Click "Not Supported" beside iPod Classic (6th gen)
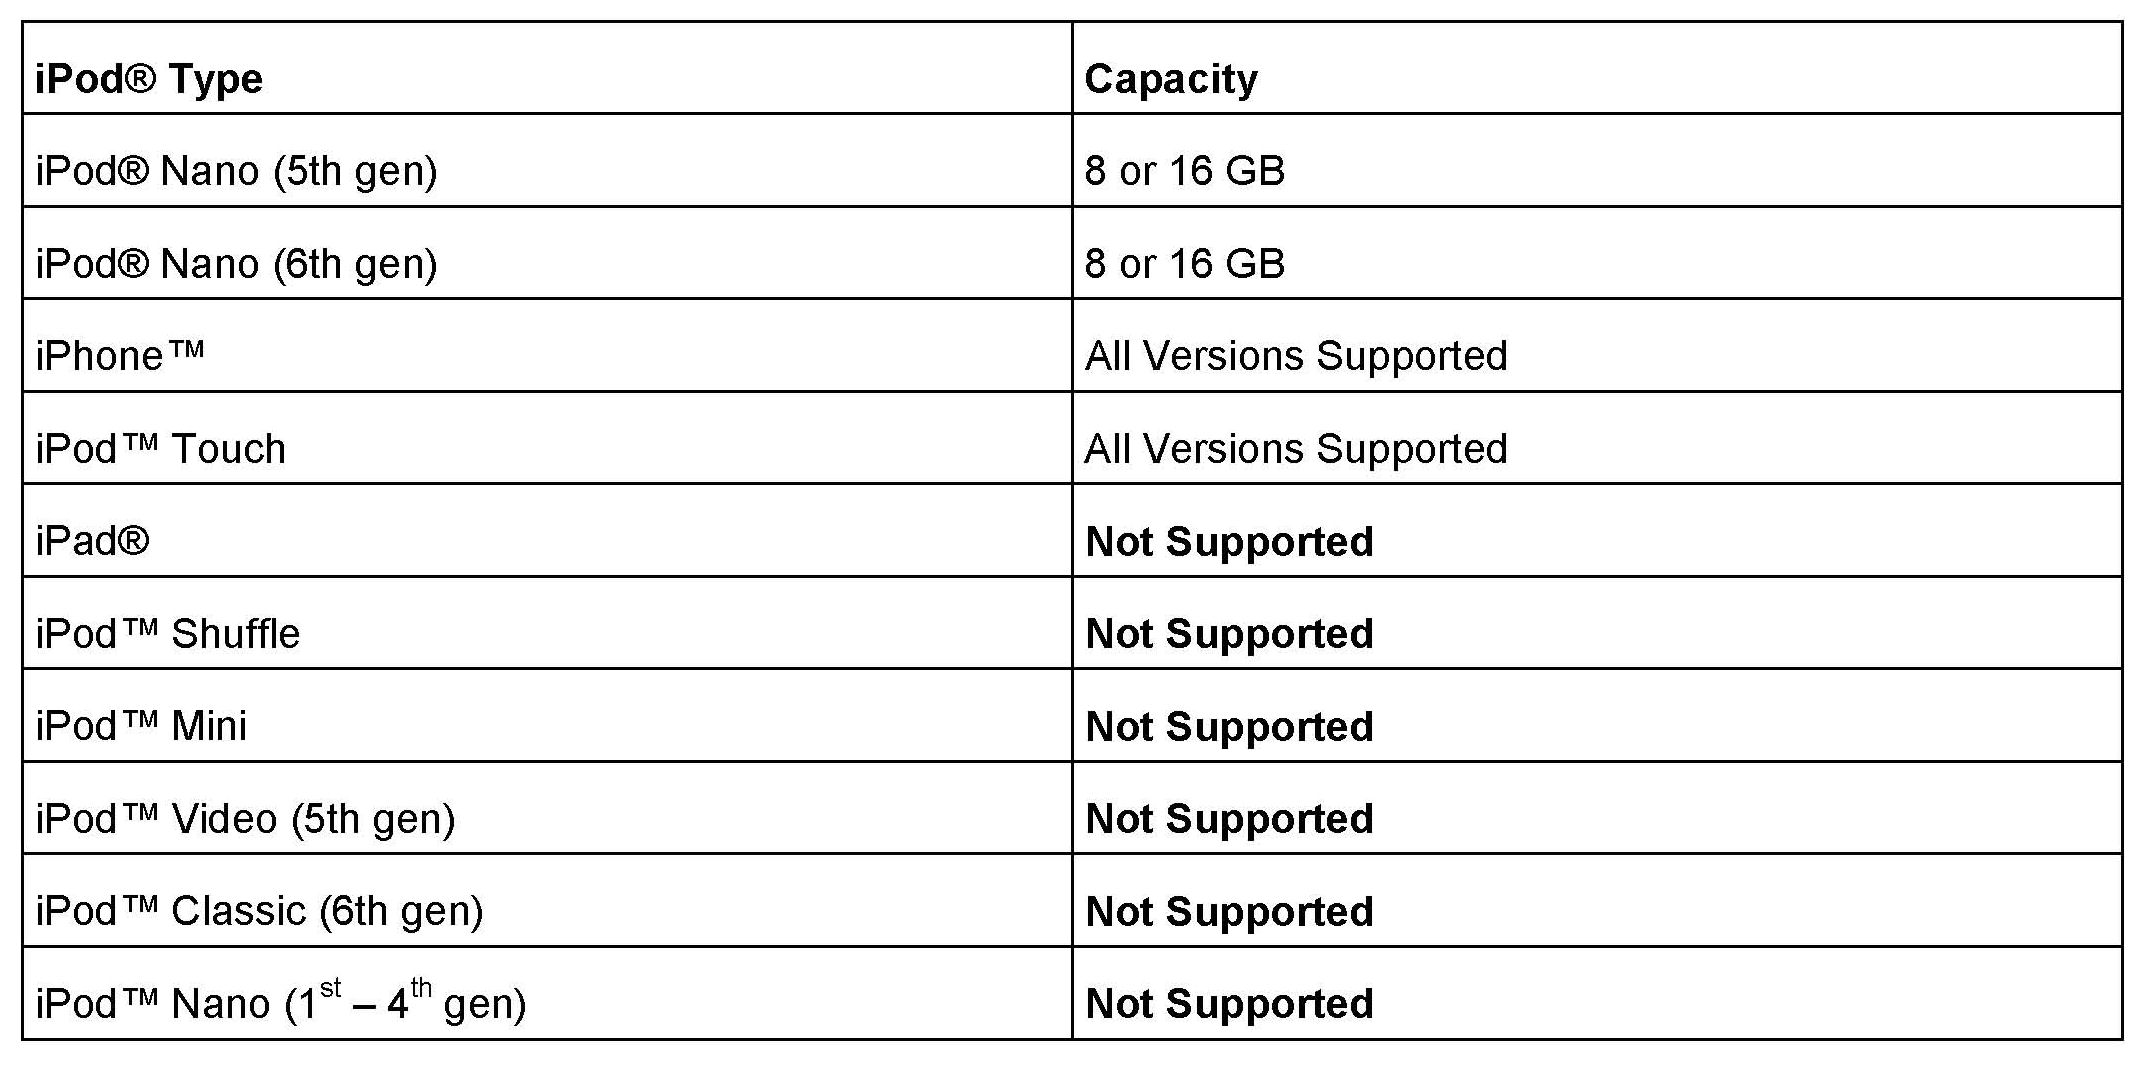Image resolution: width=2148 pixels, height=1067 pixels. (1229, 911)
